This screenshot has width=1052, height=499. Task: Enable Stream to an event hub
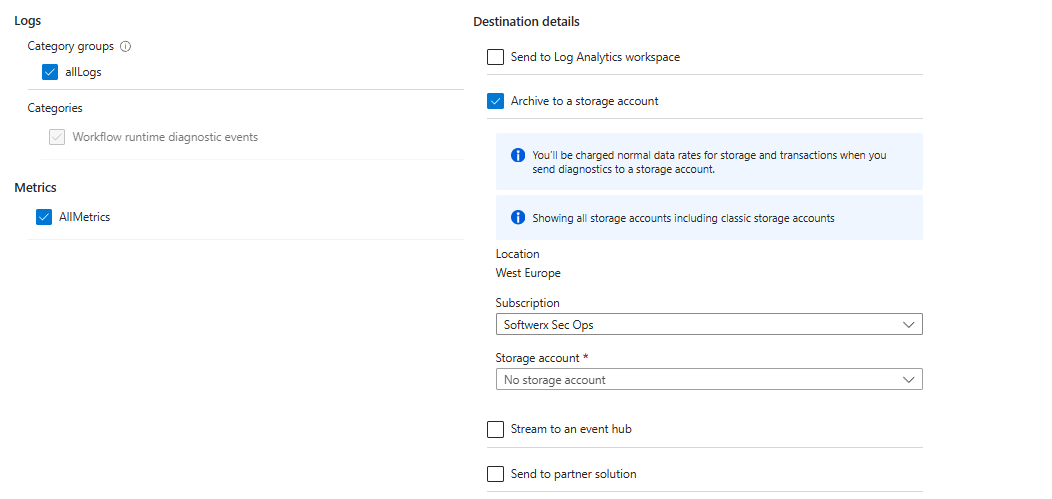coord(496,429)
